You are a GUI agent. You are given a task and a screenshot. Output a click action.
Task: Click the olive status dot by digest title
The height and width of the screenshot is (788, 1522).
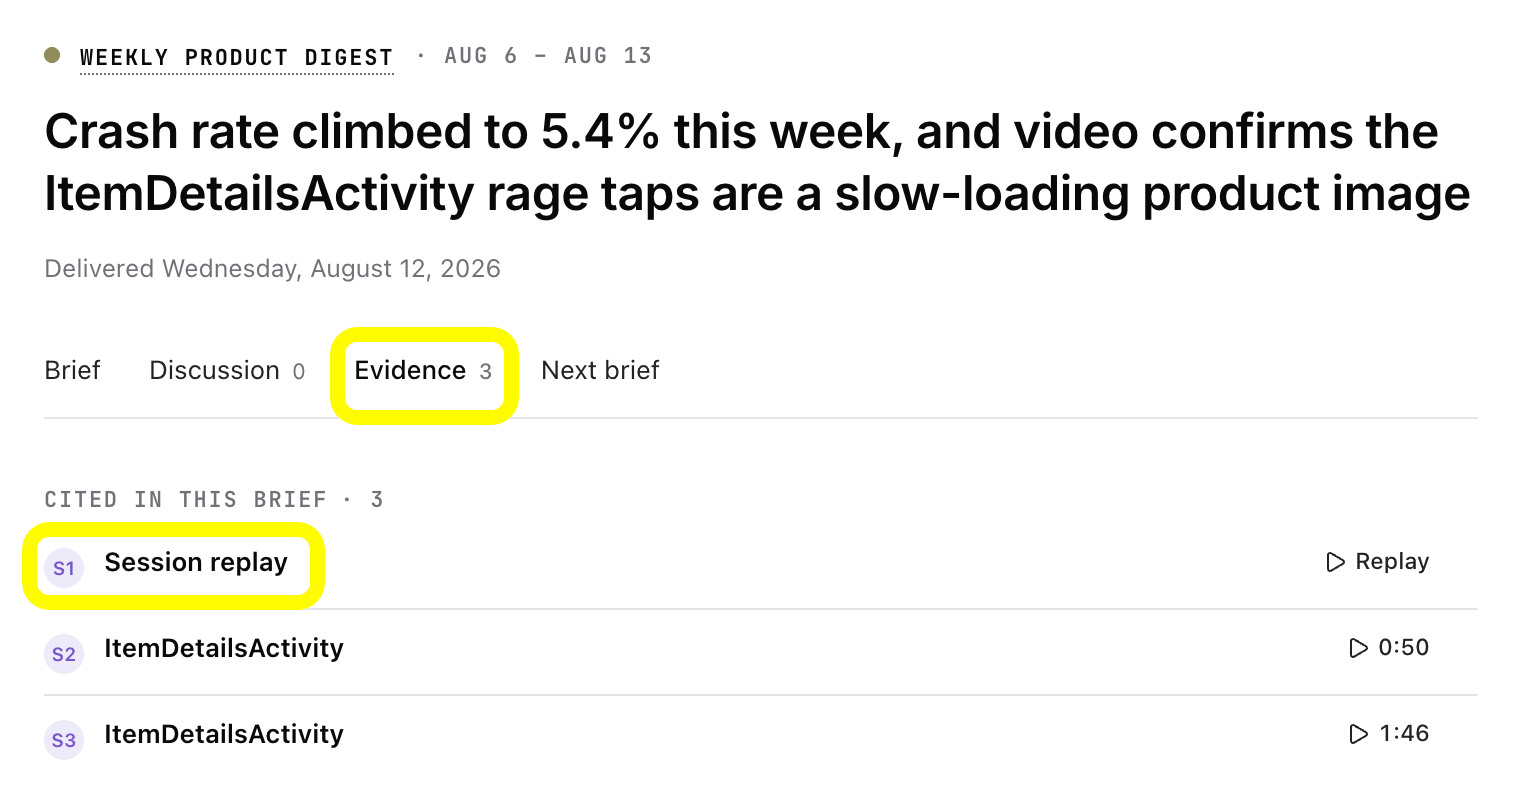[x=53, y=55]
